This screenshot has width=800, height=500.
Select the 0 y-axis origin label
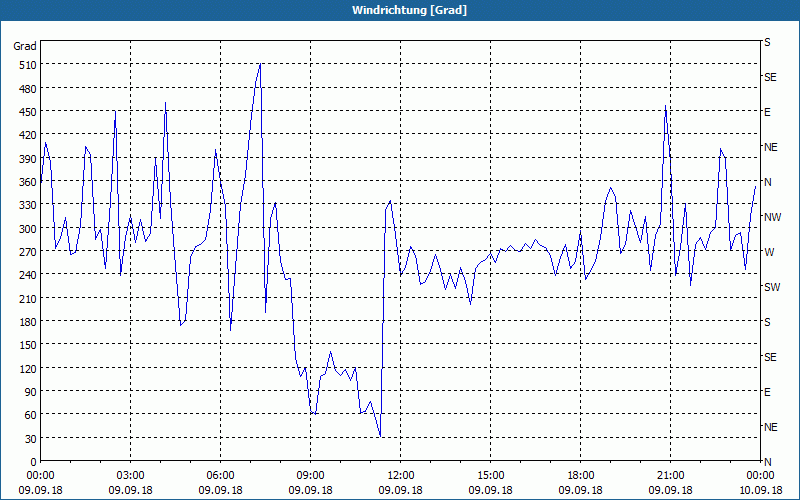pyautogui.click(x=34, y=462)
